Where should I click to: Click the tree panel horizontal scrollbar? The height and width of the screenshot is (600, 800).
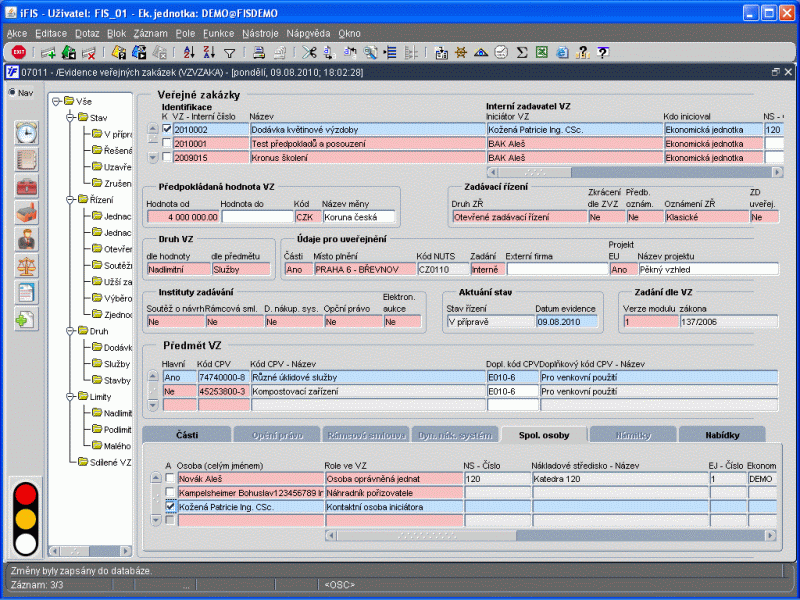(x=90, y=551)
